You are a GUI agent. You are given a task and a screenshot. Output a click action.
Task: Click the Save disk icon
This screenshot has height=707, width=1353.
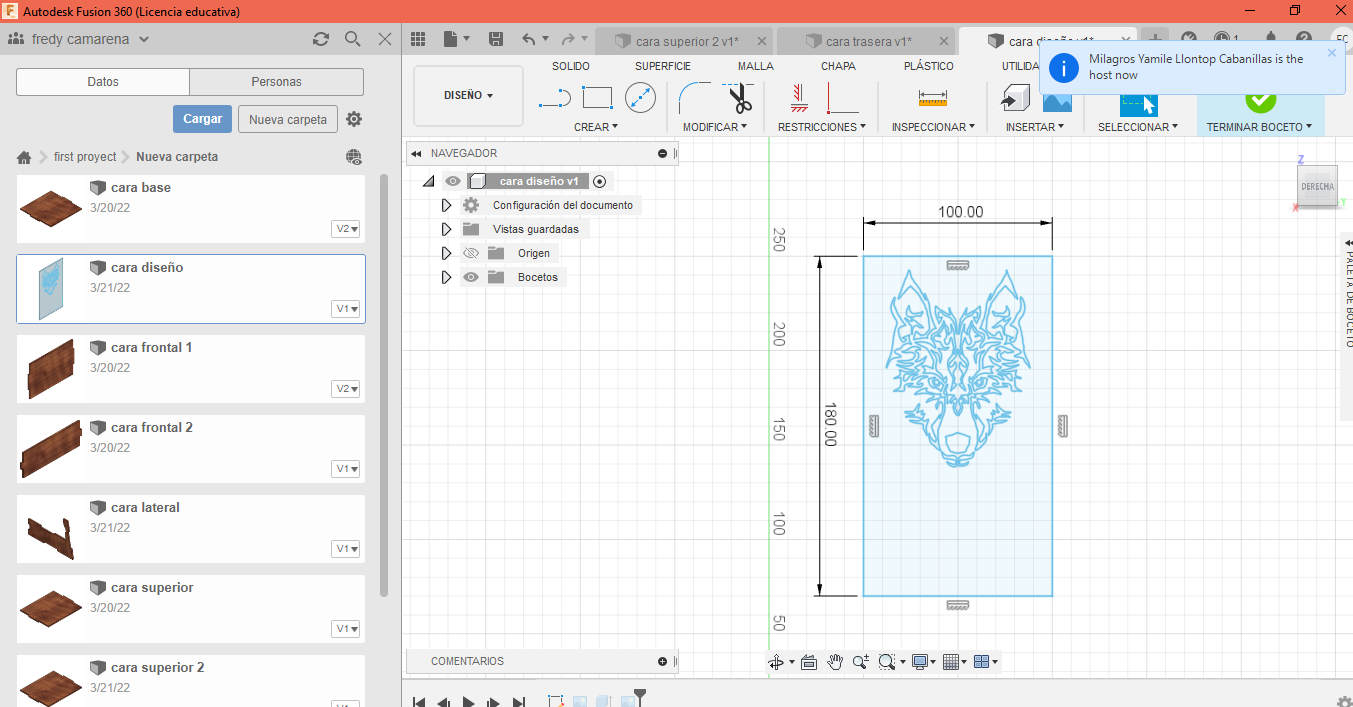(x=496, y=39)
